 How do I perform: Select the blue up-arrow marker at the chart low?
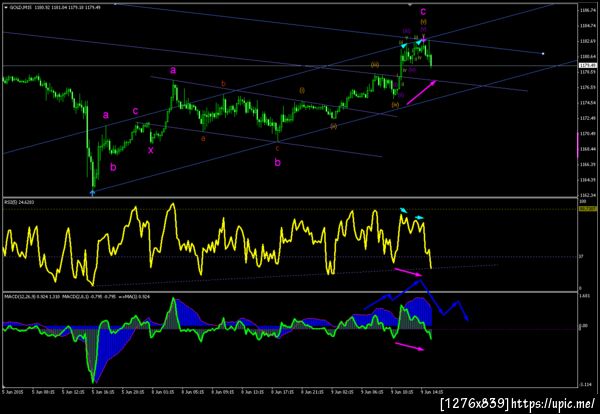(x=92, y=193)
